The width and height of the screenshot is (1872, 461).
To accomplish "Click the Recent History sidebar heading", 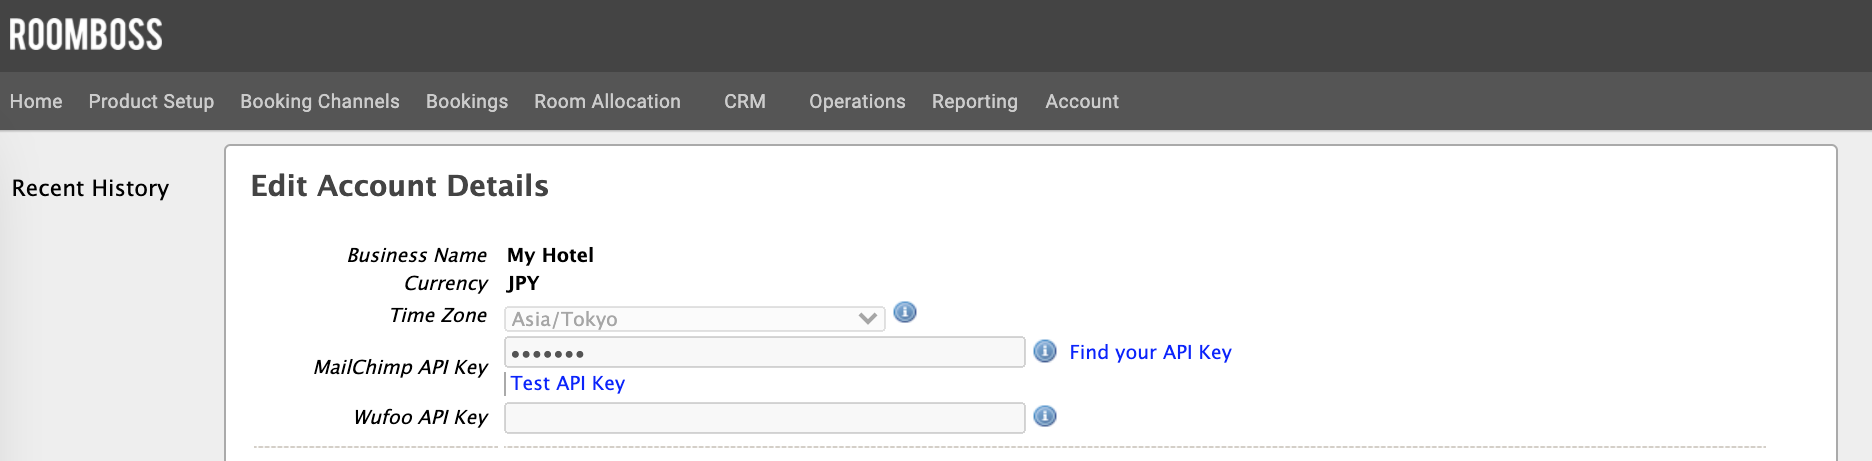I will coord(90,188).
